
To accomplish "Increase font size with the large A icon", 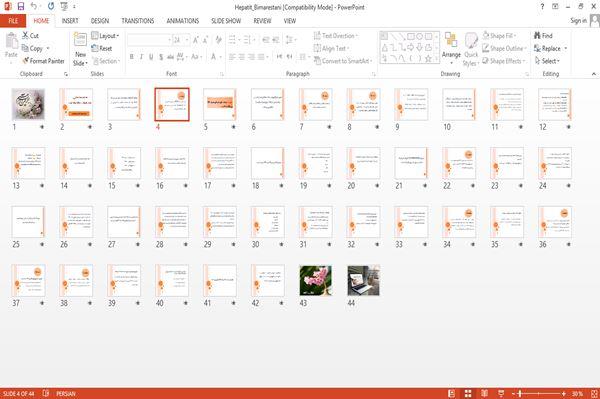I will [196, 40].
